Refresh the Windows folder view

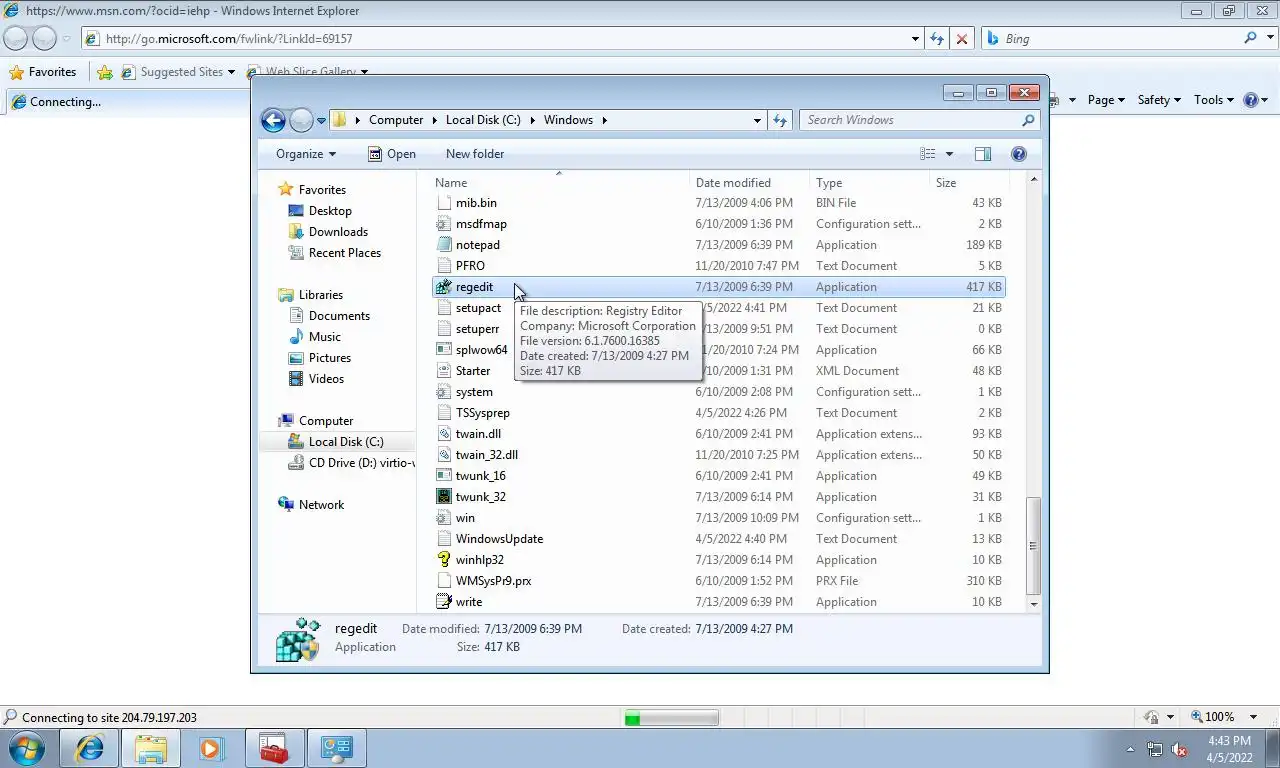coord(780,120)
